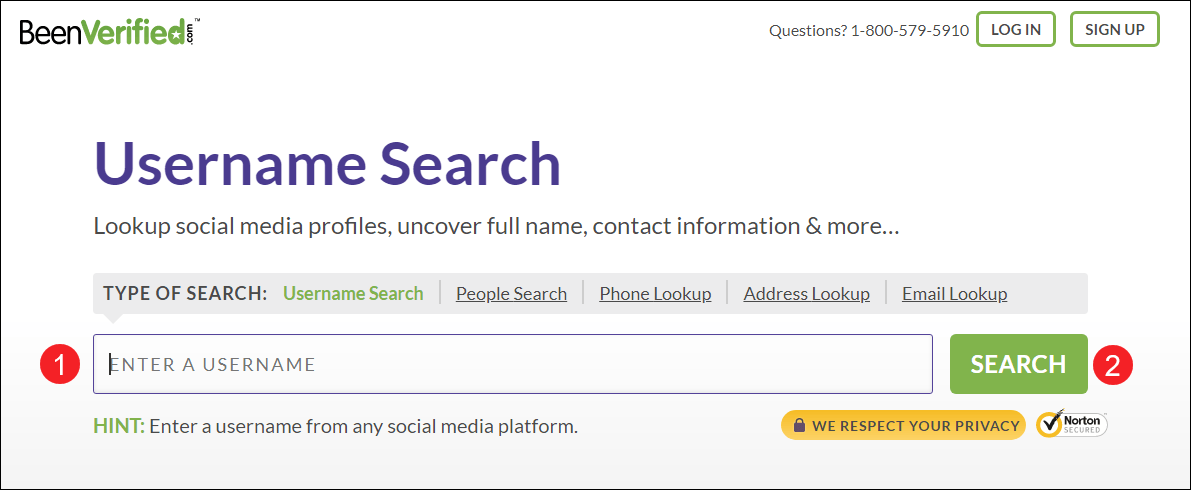Image resolution: width=1191 pixels, height=490 pixels.
Task: Click the HINT text below the field
Action: click(336, 426)
